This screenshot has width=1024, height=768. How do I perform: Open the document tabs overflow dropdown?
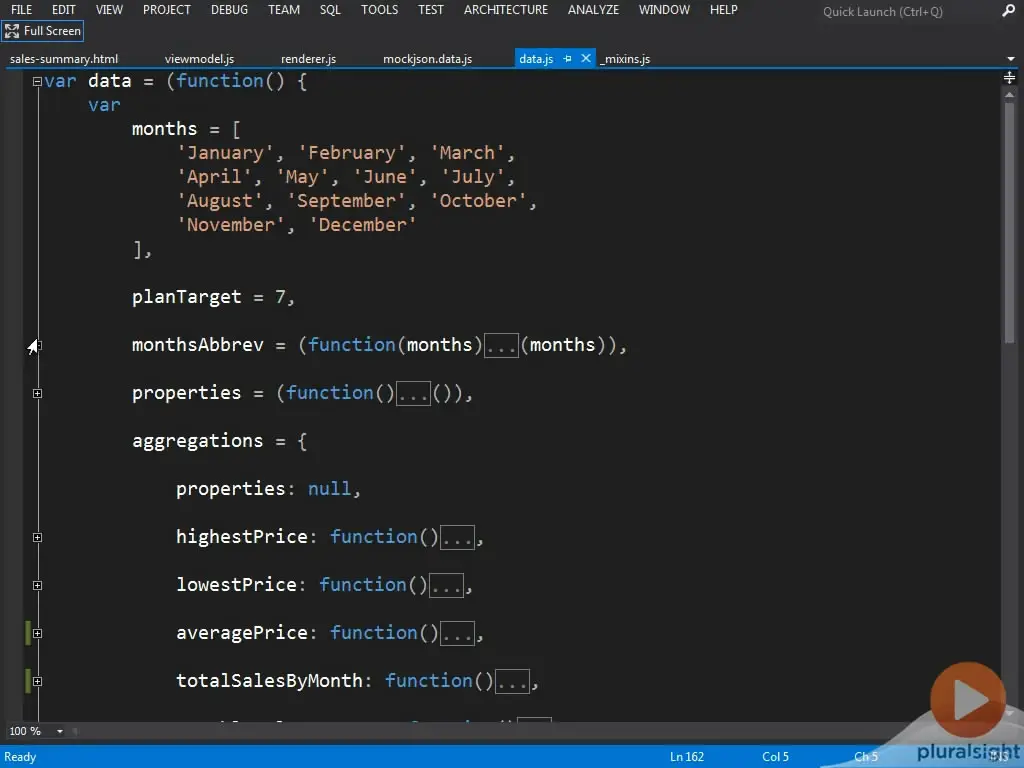(x=1011, y=59)
